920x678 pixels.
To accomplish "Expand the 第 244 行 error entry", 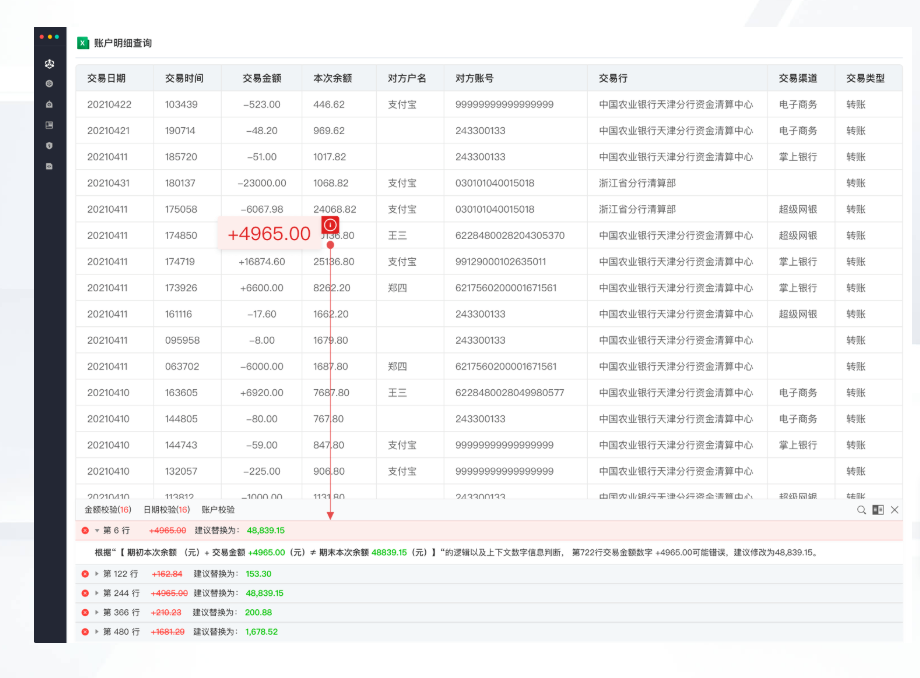I will coord(97,593).
